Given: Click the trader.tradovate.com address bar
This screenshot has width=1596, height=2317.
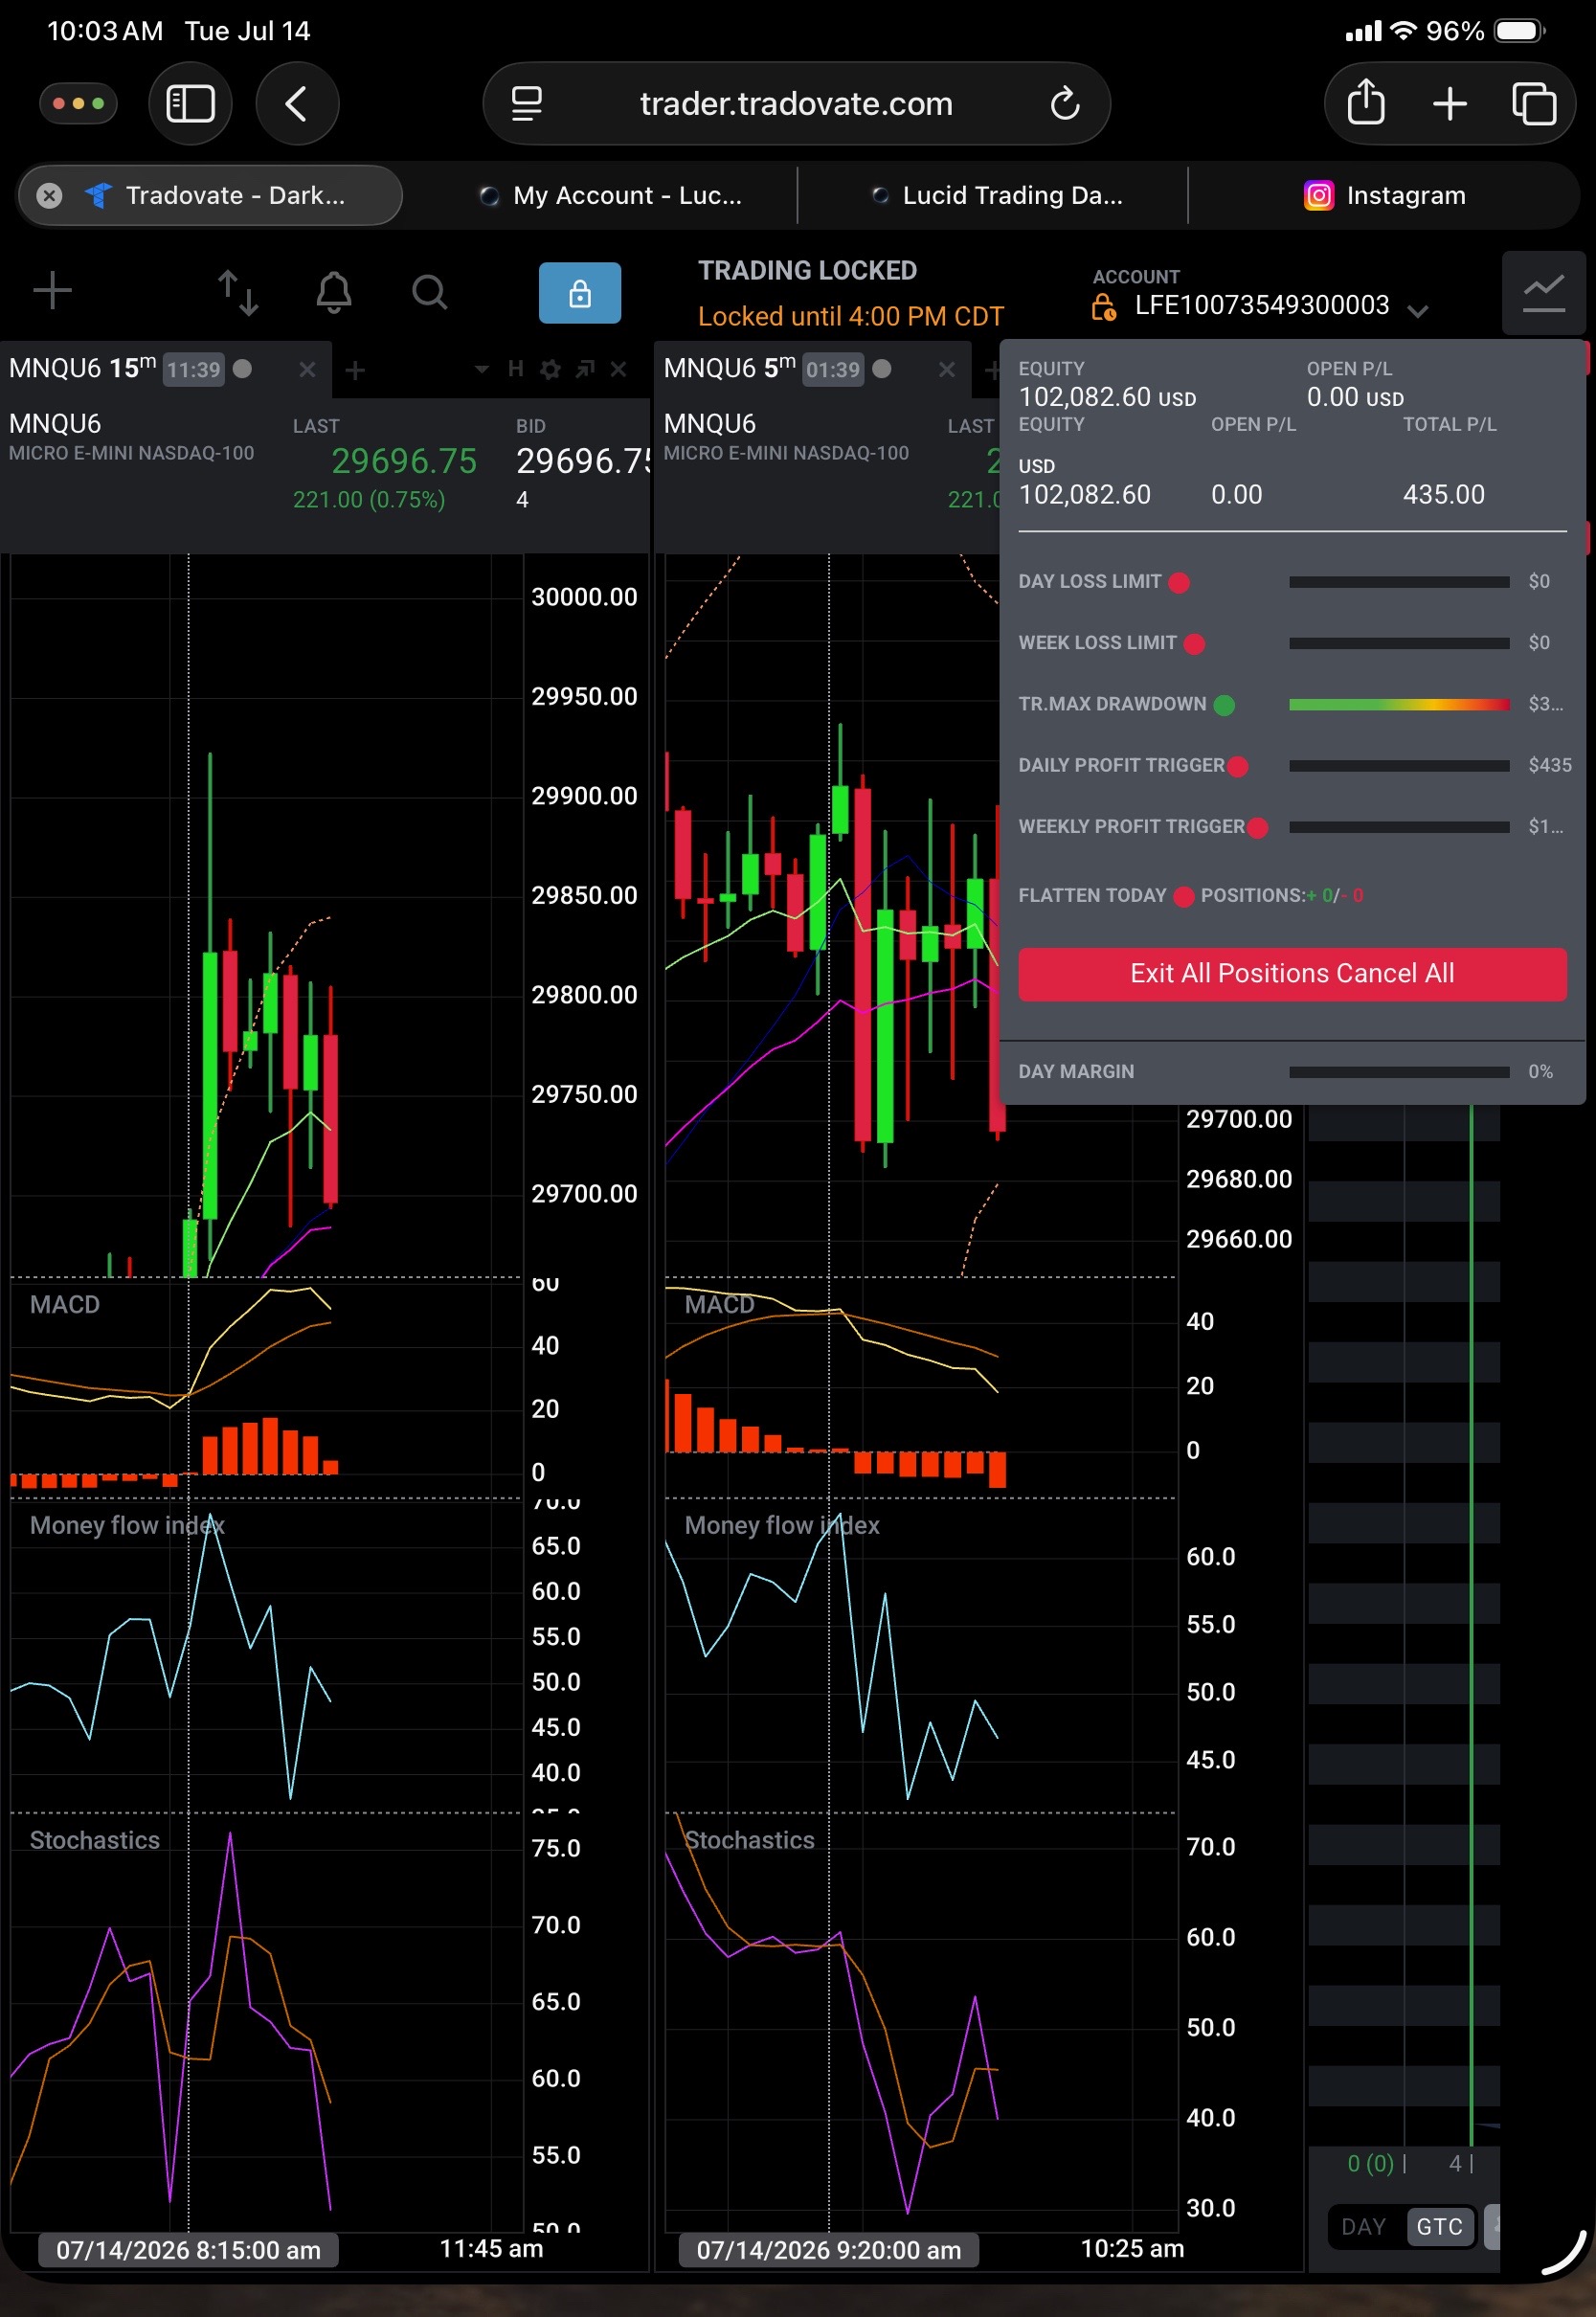Looking at the screenshot, I should pos(796,103).
